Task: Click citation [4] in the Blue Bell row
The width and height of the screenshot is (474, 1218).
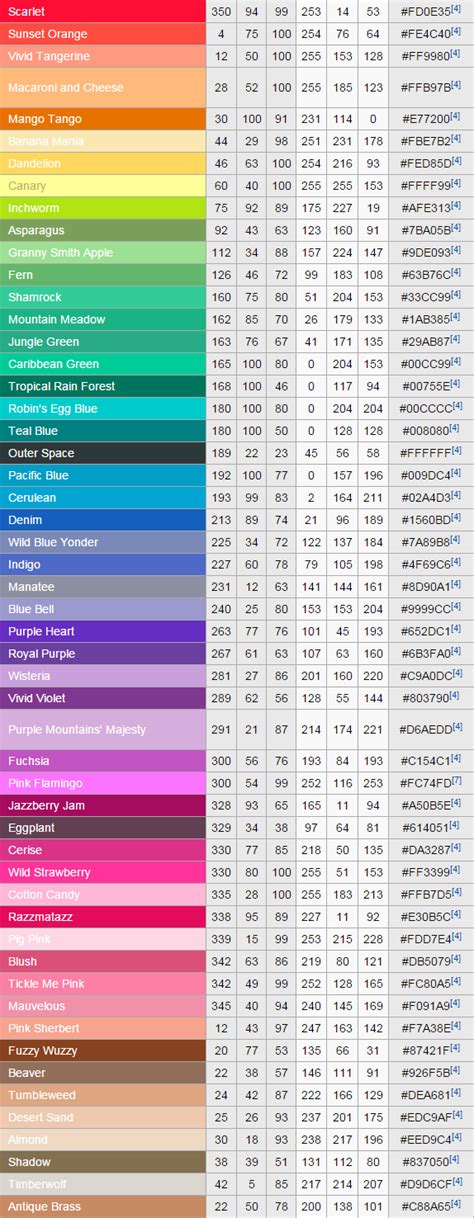Action: click(x=456, y=606)
